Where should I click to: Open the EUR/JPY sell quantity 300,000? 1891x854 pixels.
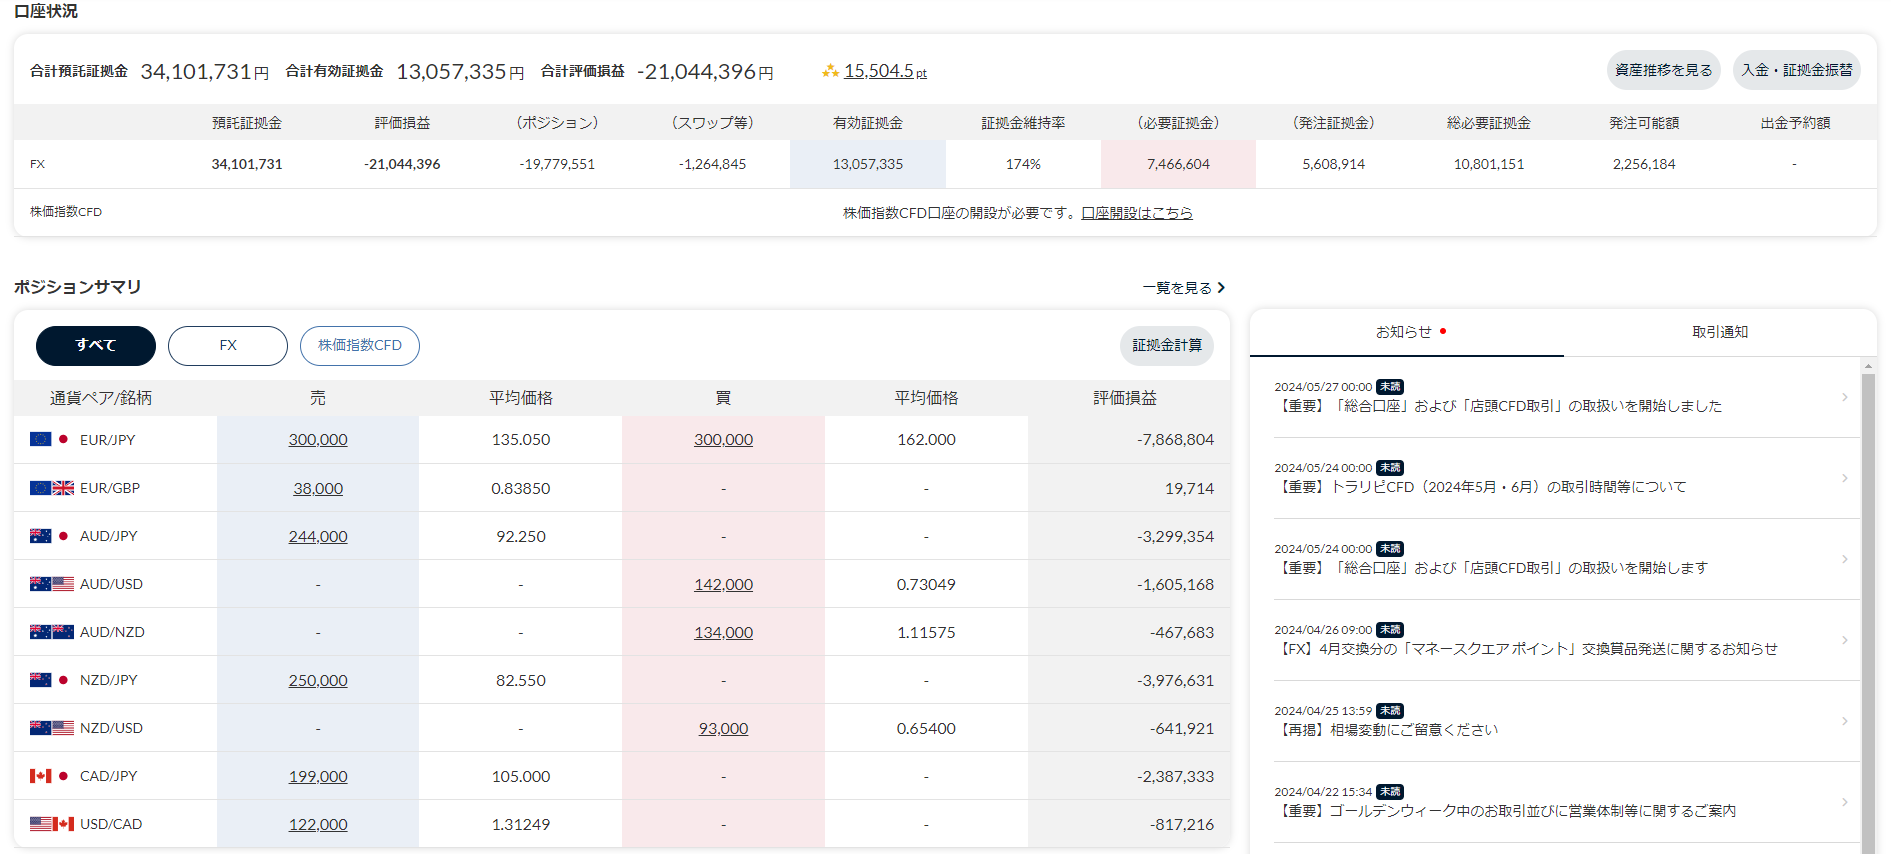pyautogui.click(x=318, y=440)
